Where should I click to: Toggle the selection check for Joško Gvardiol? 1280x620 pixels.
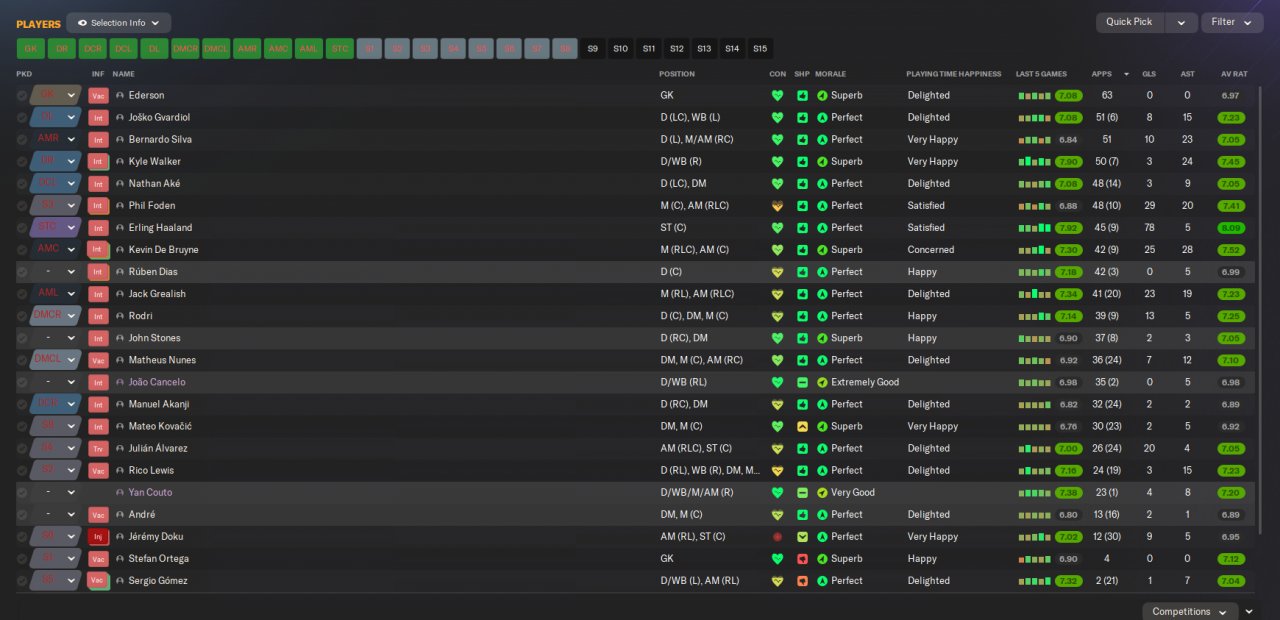point(22,118)
